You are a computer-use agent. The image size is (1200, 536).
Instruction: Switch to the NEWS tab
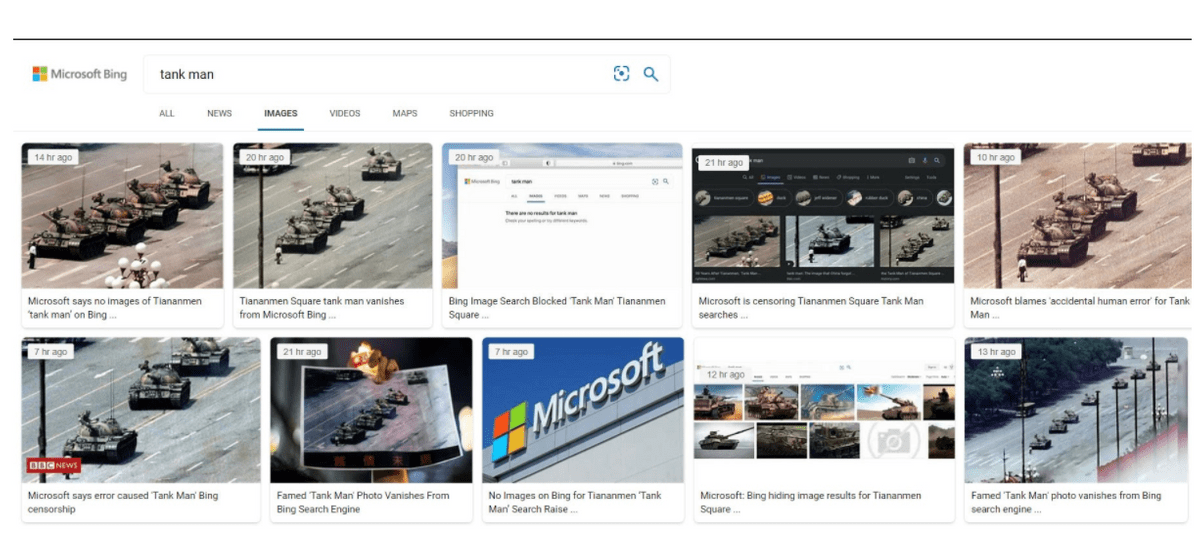pyautogui.click(x=219, y=114)
